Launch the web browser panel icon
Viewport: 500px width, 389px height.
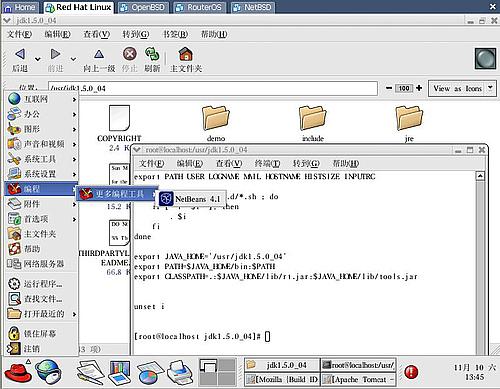tap(48, 372)
